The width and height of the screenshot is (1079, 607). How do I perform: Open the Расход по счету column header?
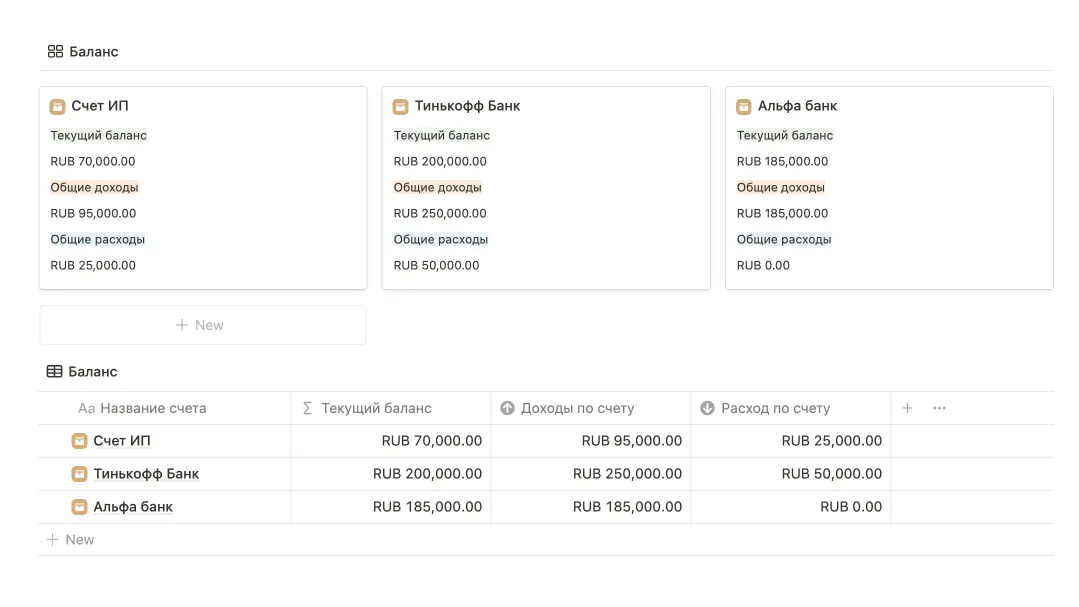click(x=775, y=408)
